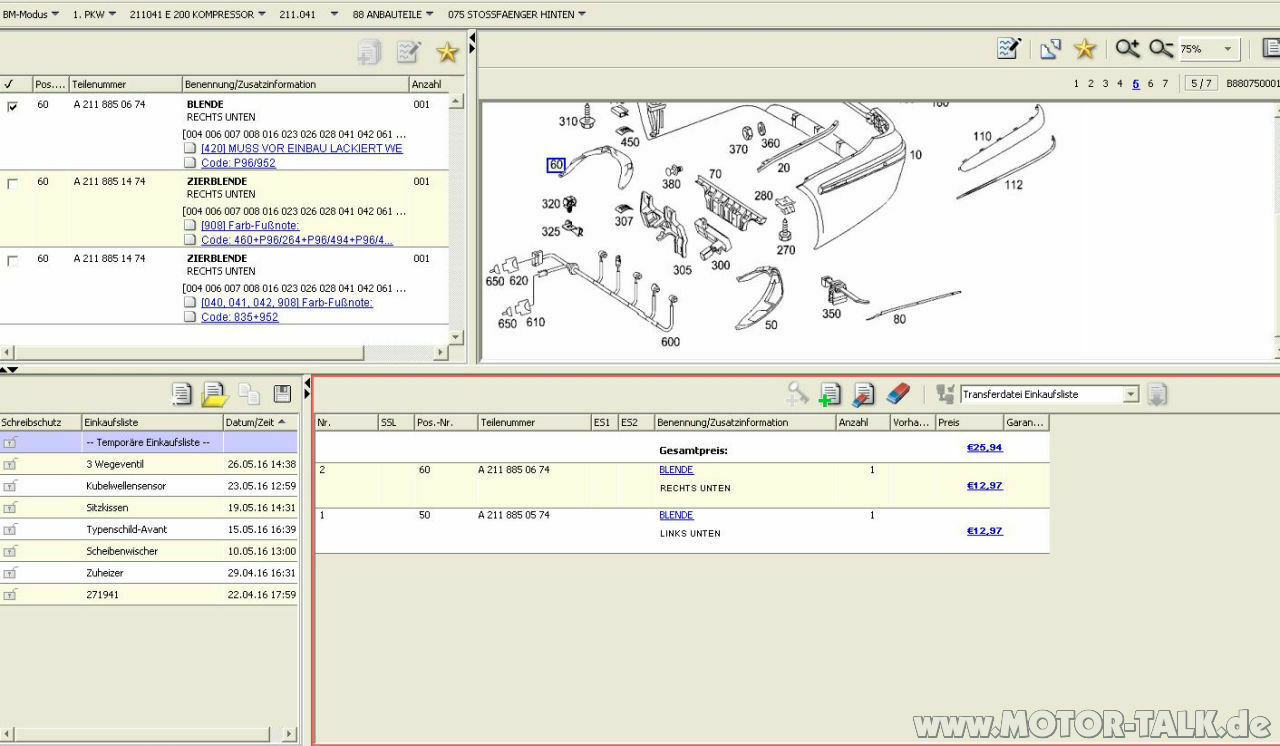
Task: Click the BLENDE link for LINKS UNTEN
Action: [x=676, y=515]
